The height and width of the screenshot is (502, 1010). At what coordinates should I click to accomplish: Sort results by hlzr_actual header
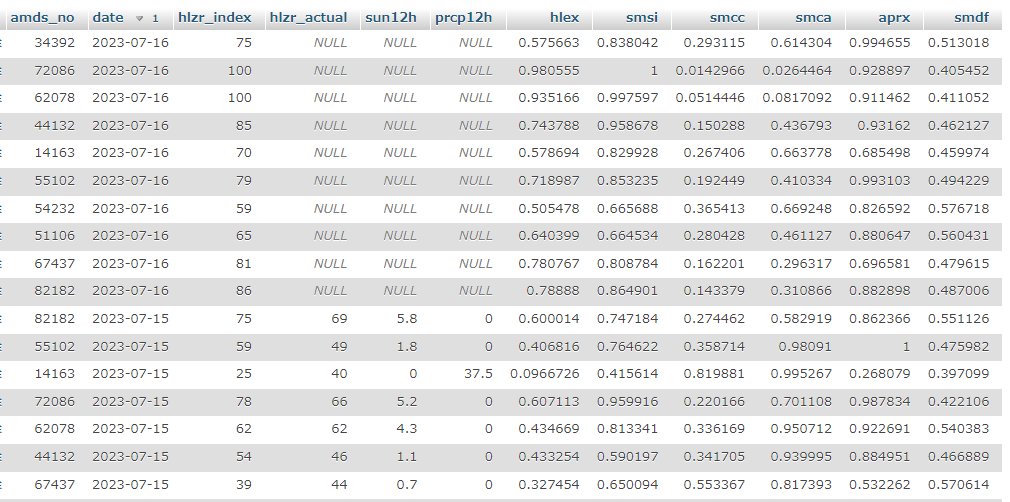click(308, 18)
